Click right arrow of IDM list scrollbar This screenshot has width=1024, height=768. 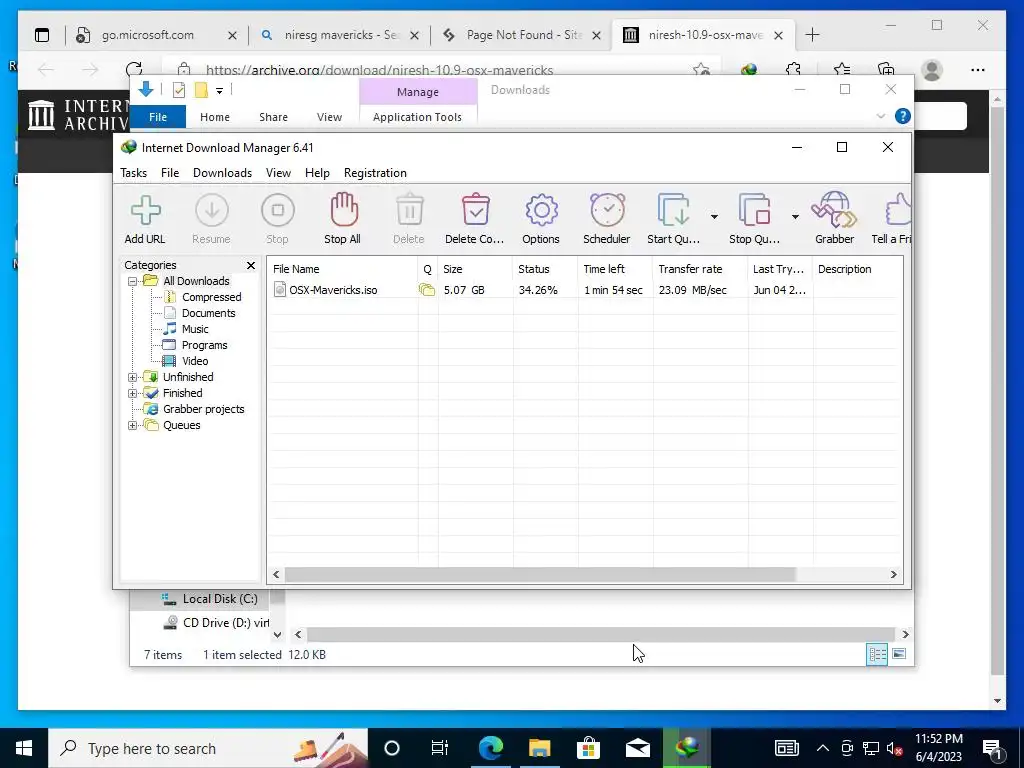click(893, 575)
